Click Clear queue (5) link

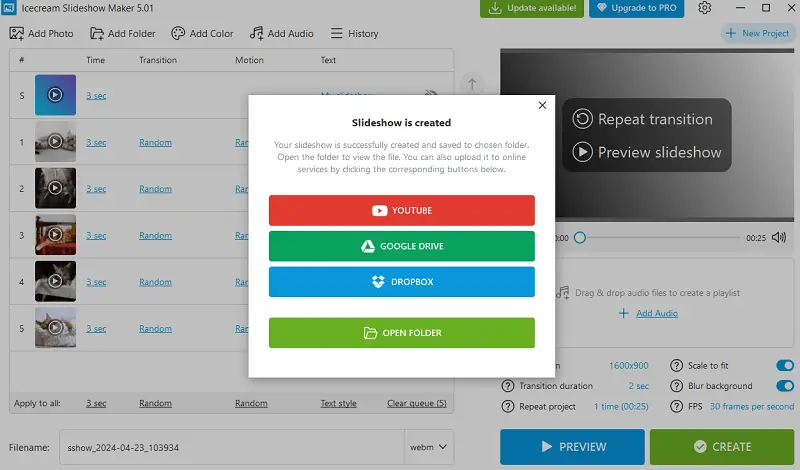(417, 403)
